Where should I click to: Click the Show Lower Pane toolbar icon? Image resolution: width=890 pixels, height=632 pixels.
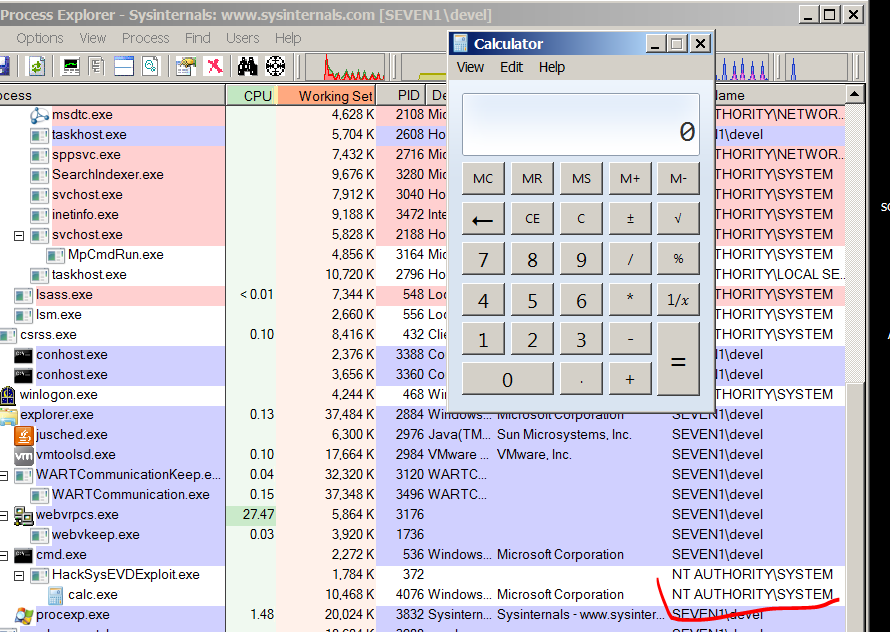pyautogui.click(x=123, y=67)
